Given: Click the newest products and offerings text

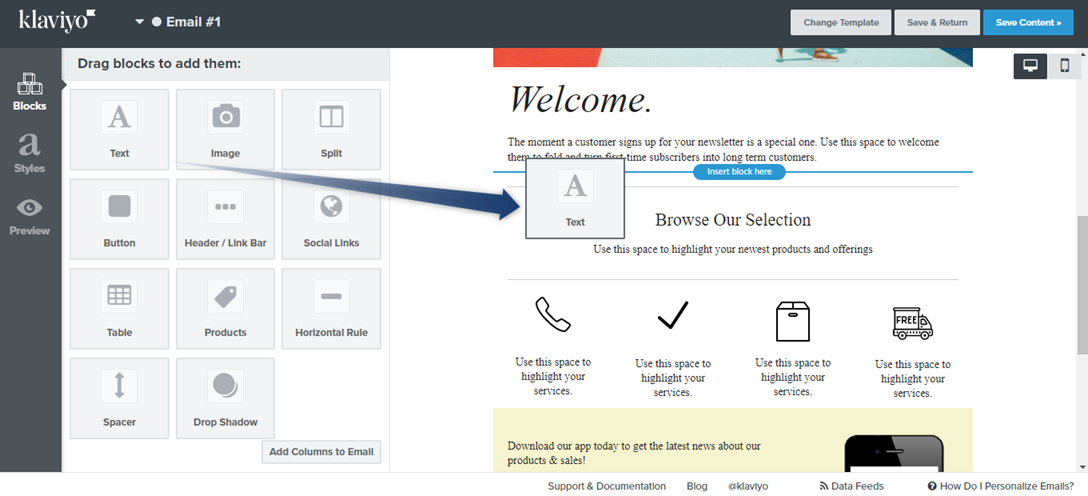Looking at the screenshot, I should click(733, 249).
